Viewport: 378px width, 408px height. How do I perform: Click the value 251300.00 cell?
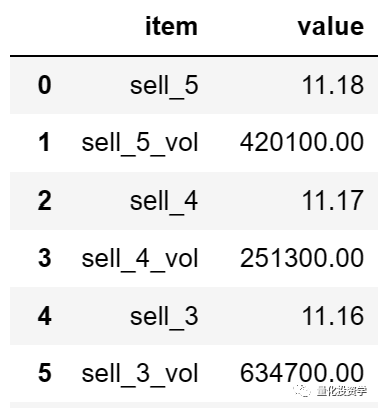click(x=302, y=258)
